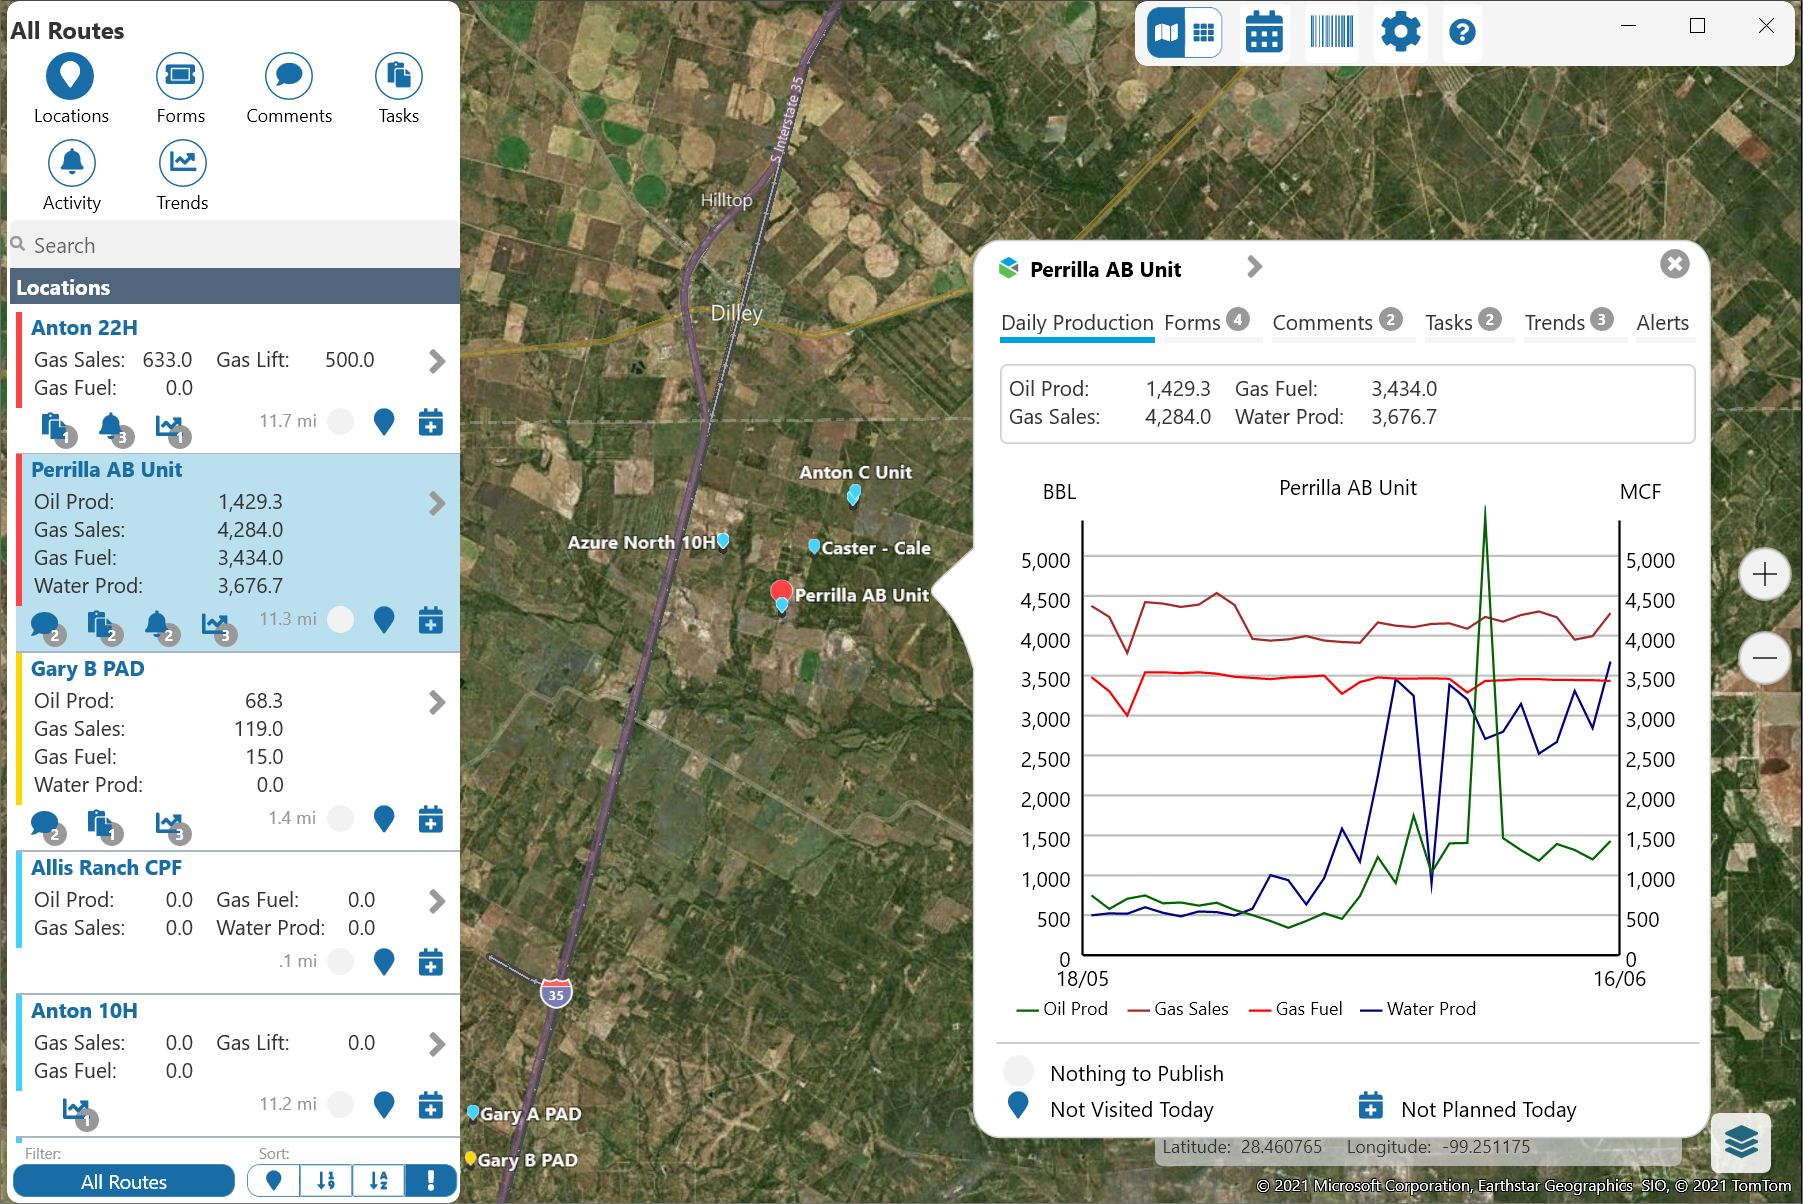The height and width of the screenshot is (1204, 1803).
Task: Open the map layers button
Action: click(1741, 1141)
